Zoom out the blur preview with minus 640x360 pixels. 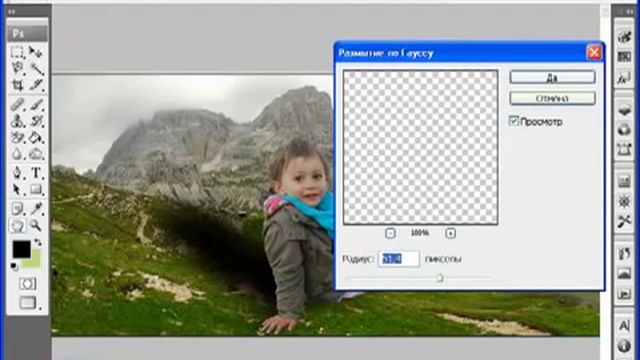(x=390, y=233)
